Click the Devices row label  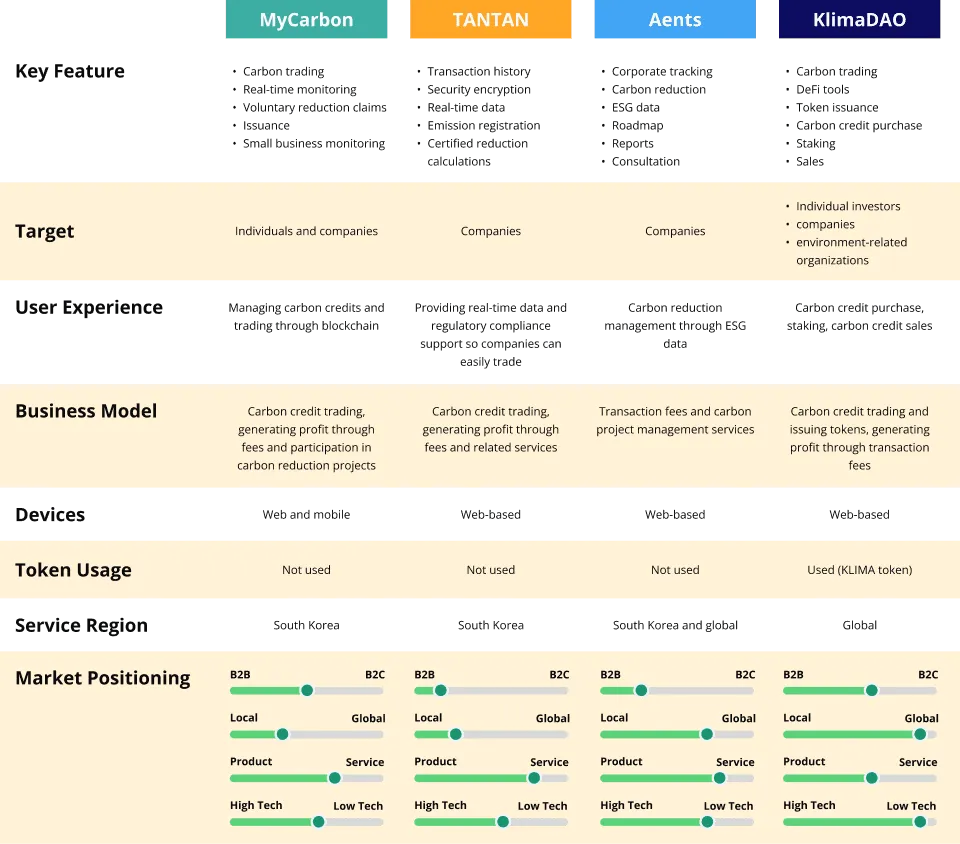click(x=50, y=515)
